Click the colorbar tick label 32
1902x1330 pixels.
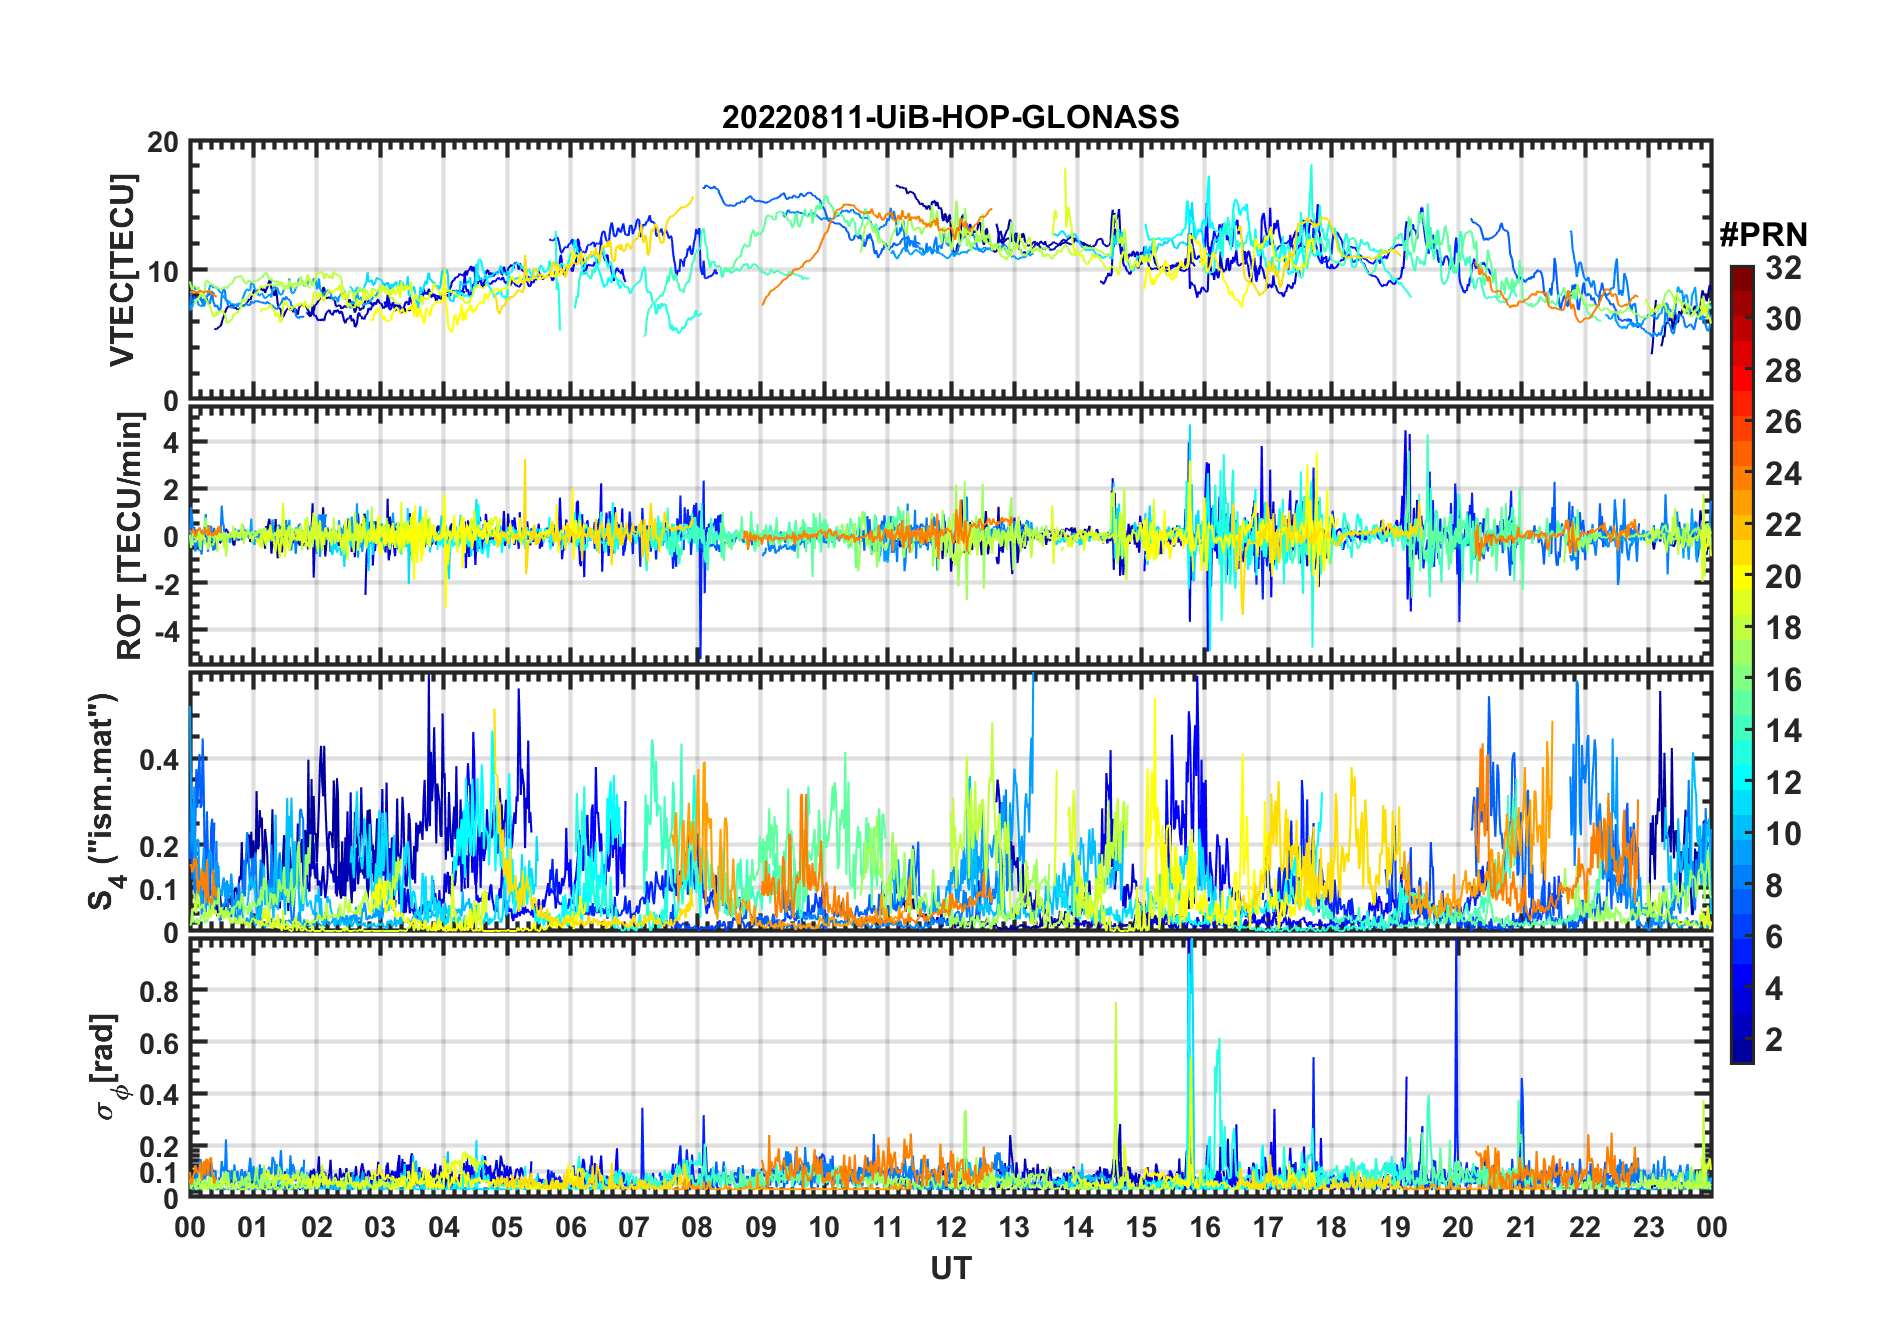coord(1783,268)
